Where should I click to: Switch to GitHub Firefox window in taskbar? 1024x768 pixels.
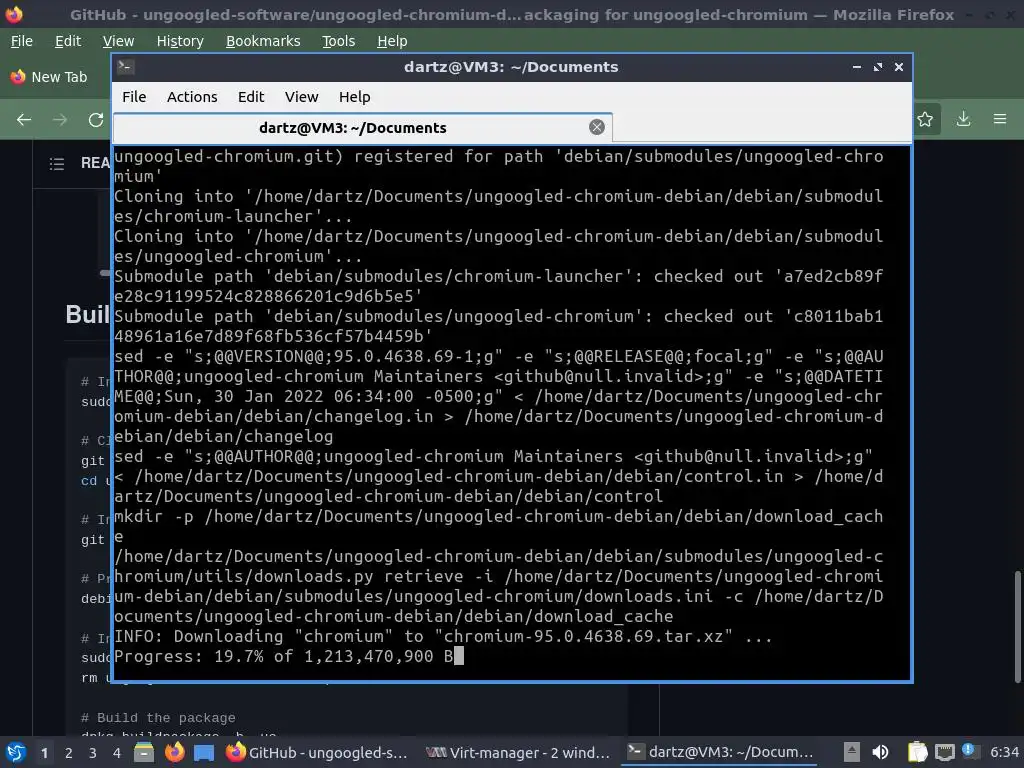tap(318, 753)
